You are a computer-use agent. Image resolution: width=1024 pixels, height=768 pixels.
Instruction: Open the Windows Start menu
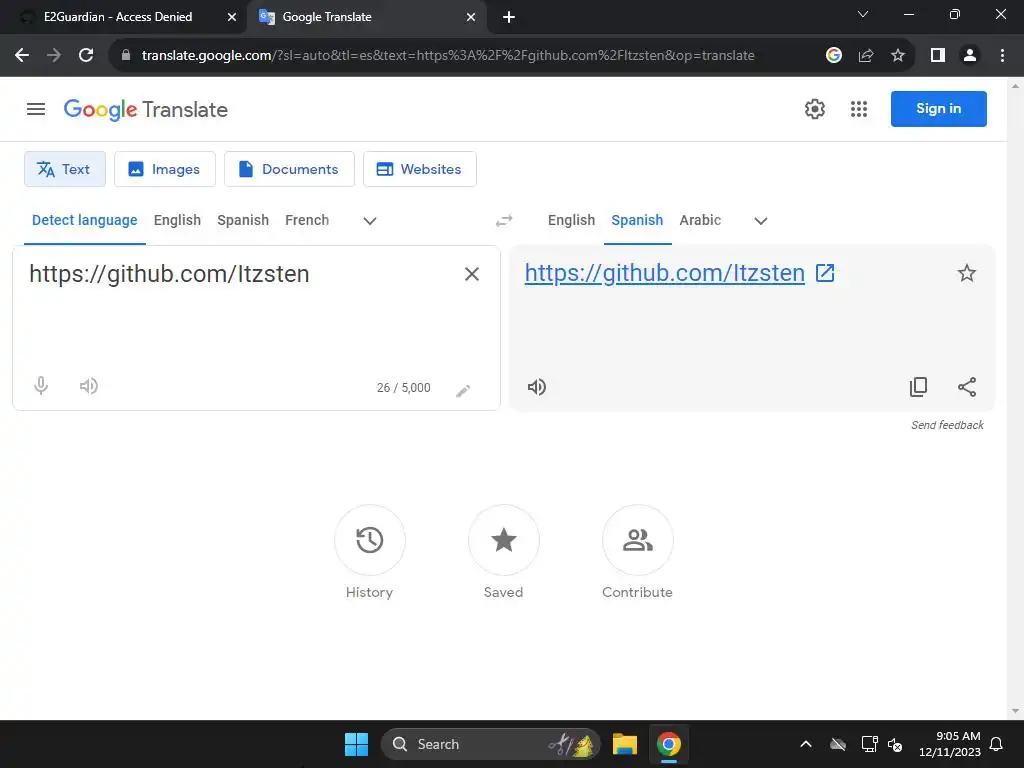pos(357,744)
